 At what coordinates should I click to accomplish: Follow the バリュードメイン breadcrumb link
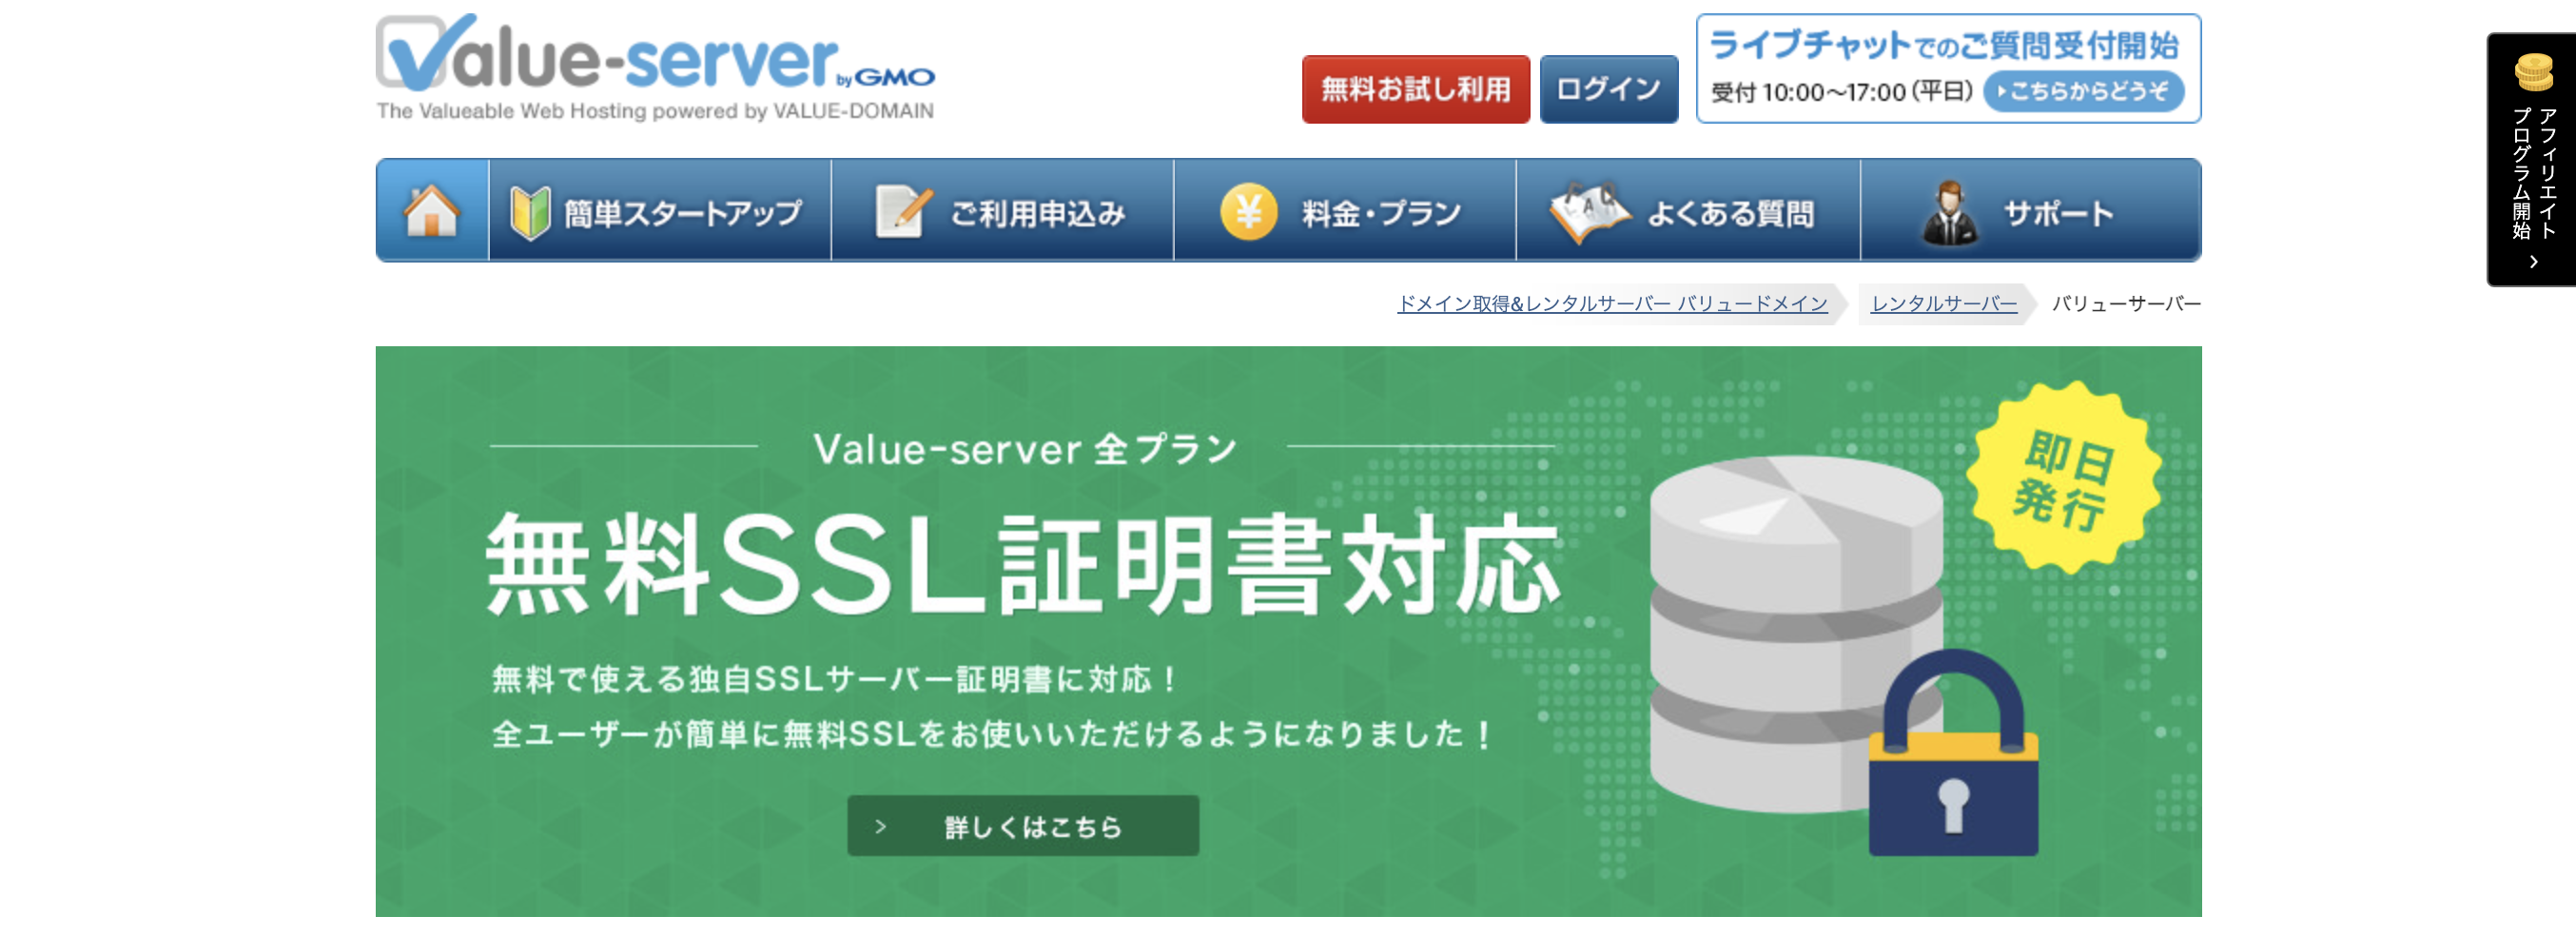coord(1611,304)
